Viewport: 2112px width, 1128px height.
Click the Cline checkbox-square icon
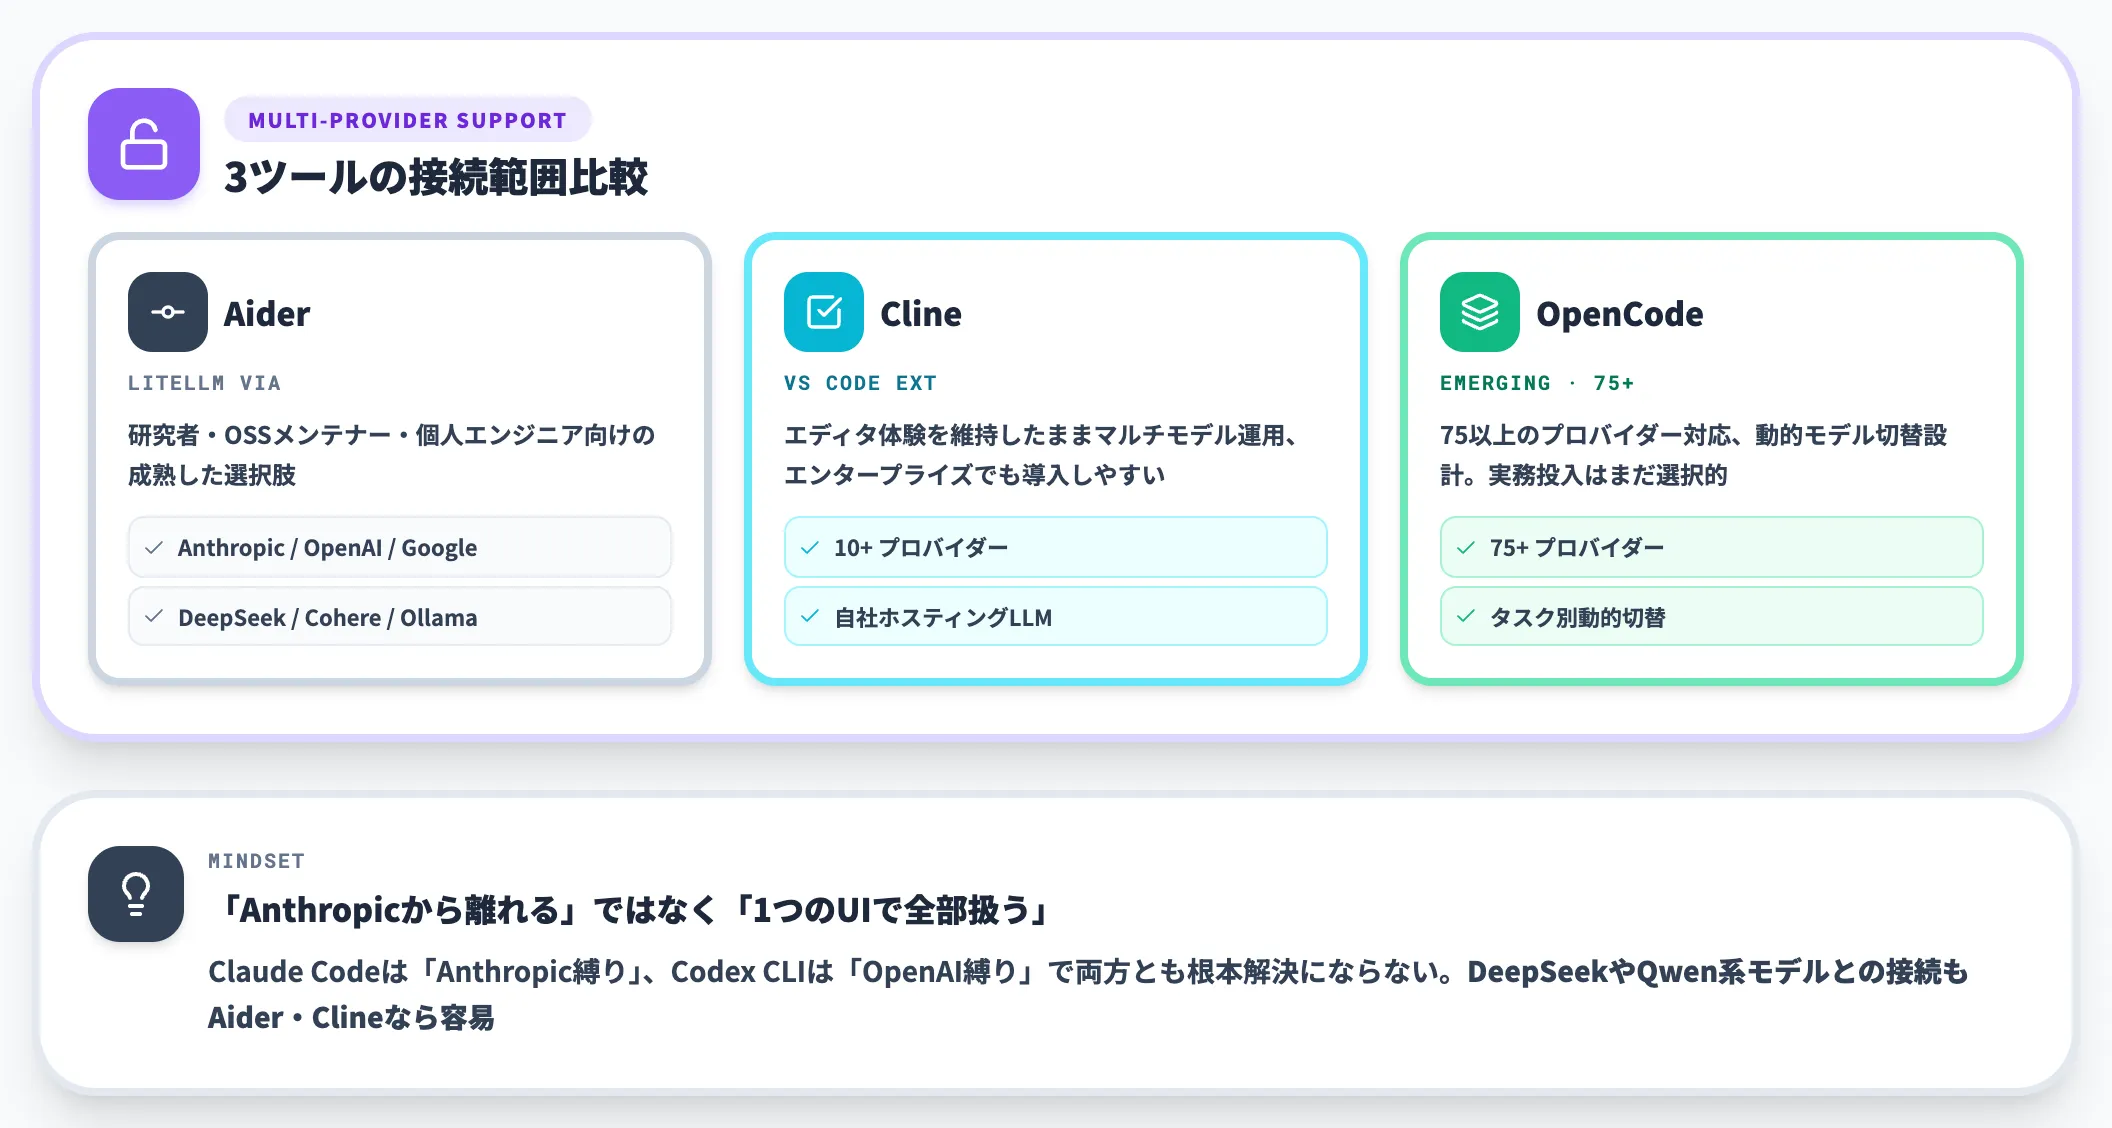[824, 312]
